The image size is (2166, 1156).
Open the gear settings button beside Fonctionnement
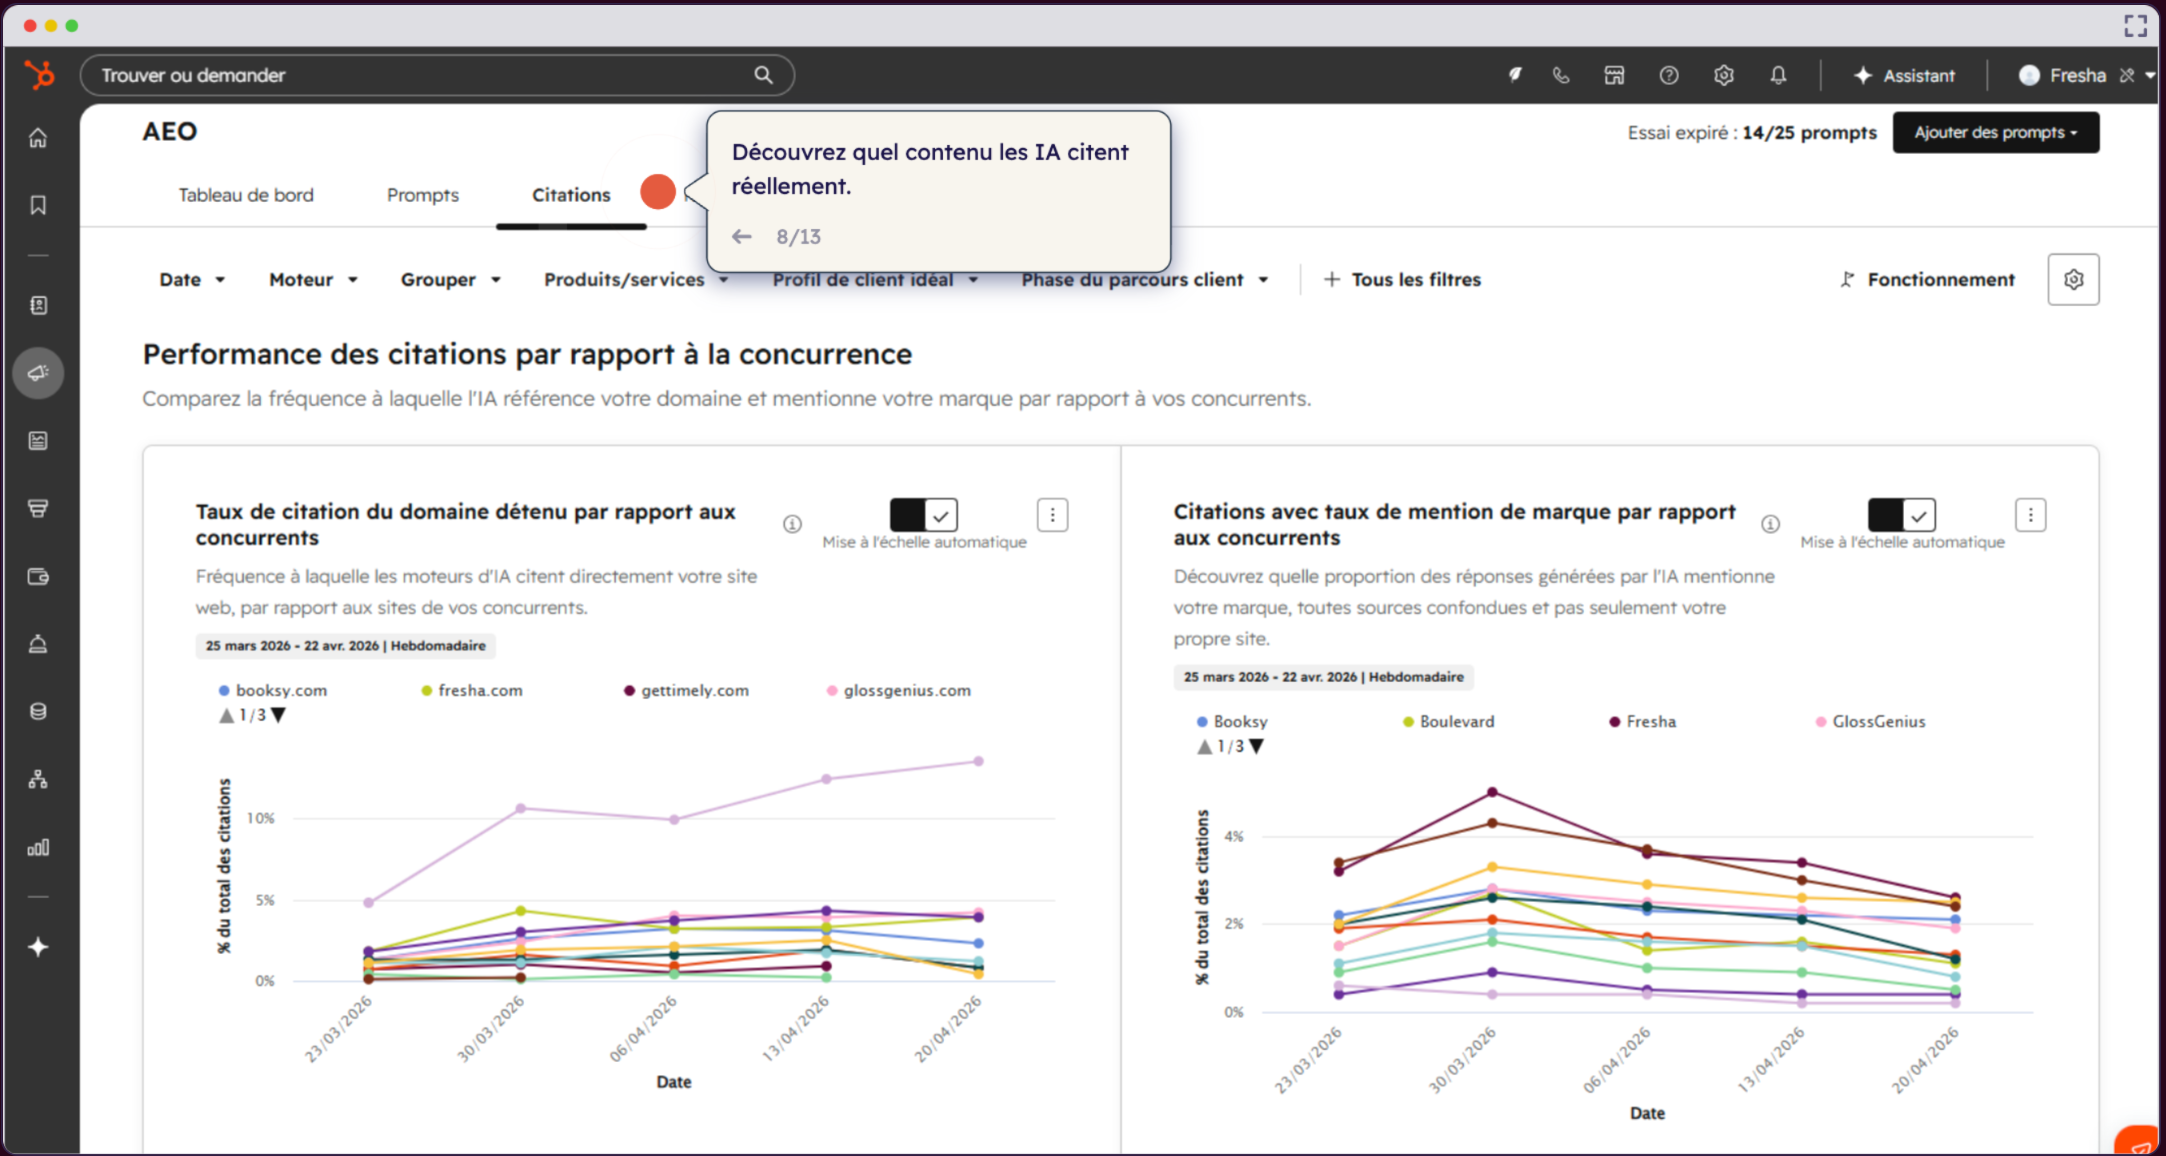coord(2073,280)
